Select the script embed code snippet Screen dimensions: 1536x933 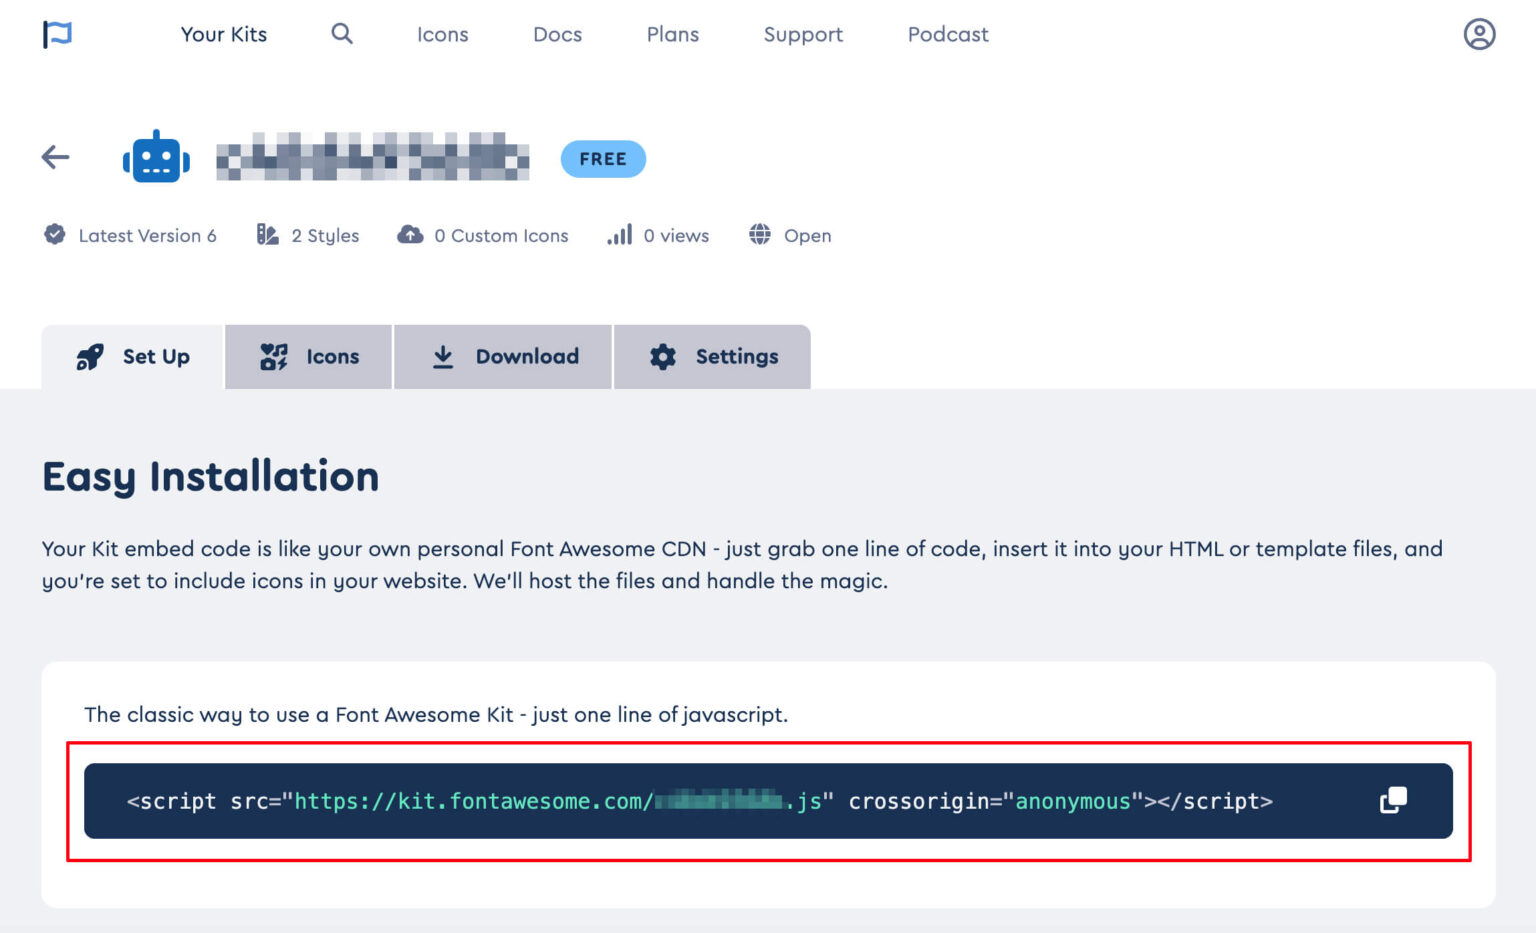pyautogui.click(x=698, y=800)
